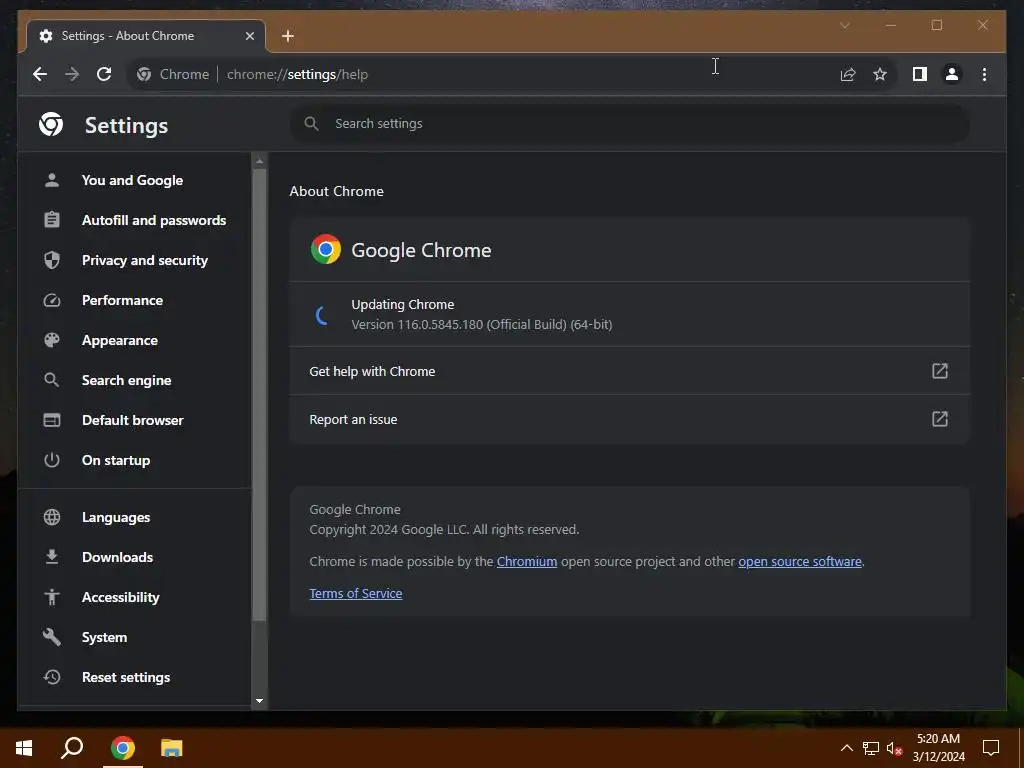Image resolution: width=1024 pixels, height=768 pixels.
Task: Go back with the browser back arrow
Action: [x=40, y=74]
